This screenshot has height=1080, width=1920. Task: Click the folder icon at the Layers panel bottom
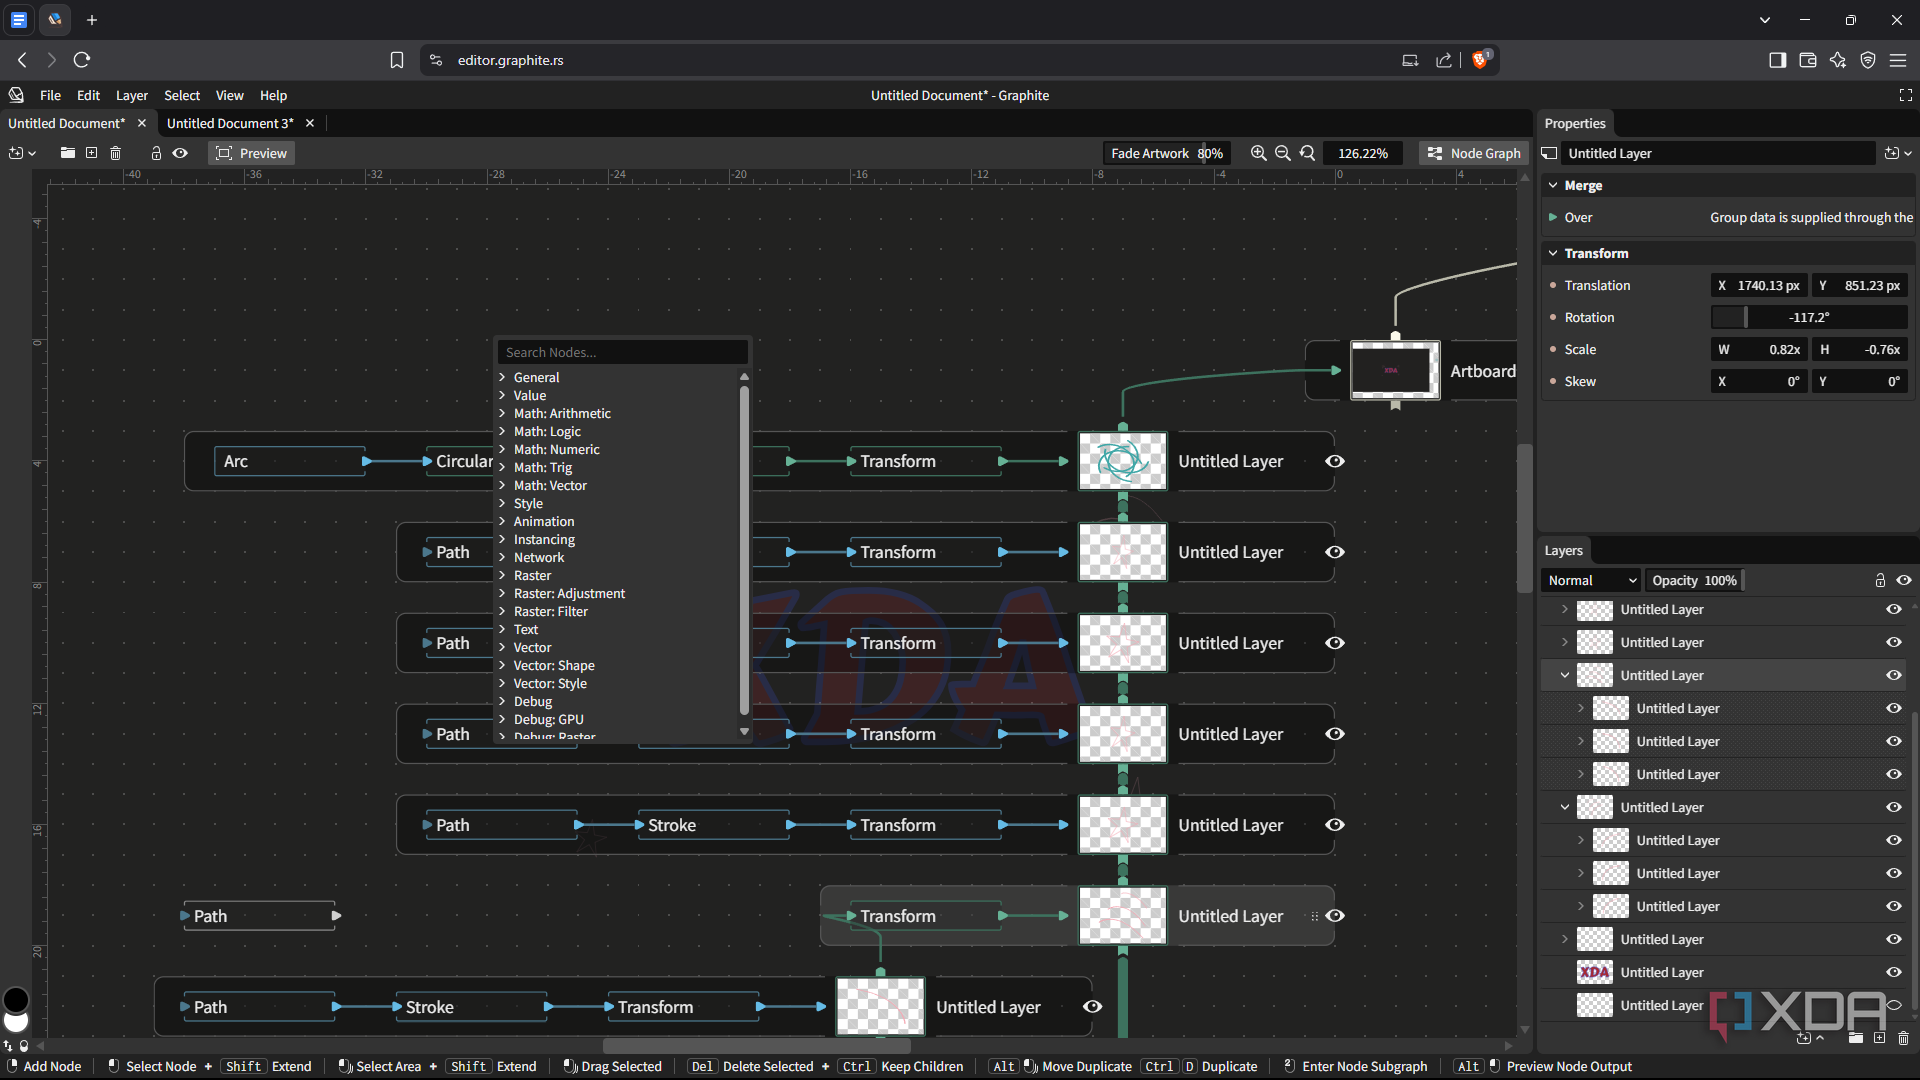click(x=1855, y=1038)
